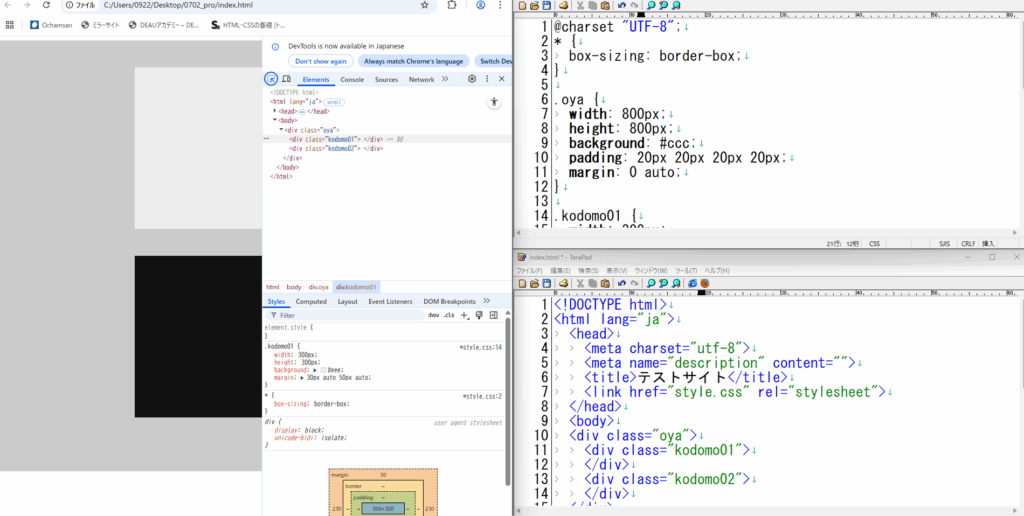Click the undo arrow in lower TeraPad toolbar
This screenshot has width=1024, height=516.
620,283
